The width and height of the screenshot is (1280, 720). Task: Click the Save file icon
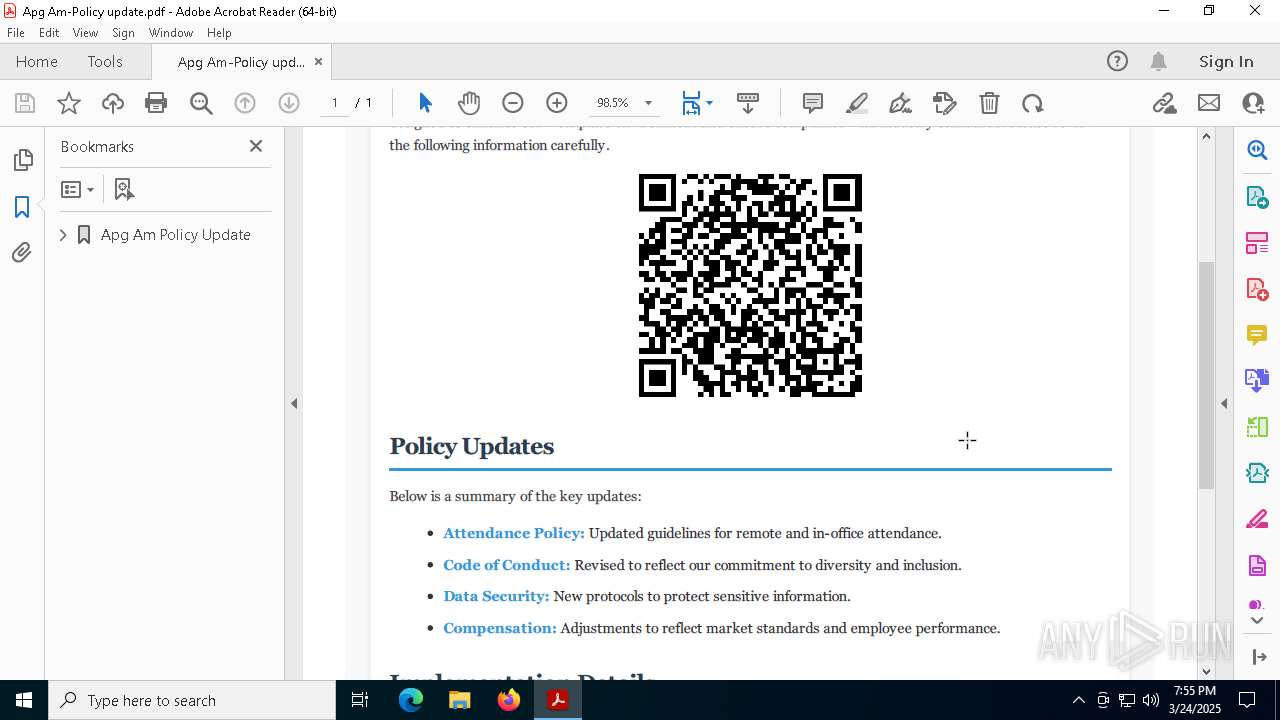coord(25,103)
